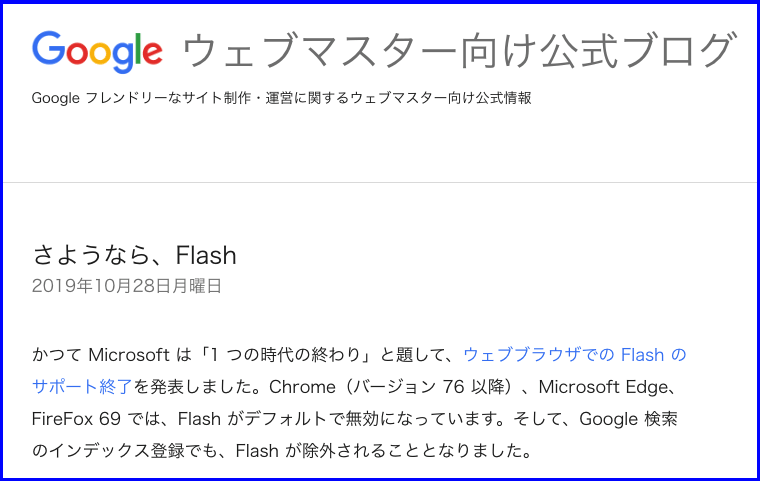The width and height of the screenshot is (760, 481).
Task: Follow the ウェブブラウザでの Flash の link
Action: pos(575,355)
